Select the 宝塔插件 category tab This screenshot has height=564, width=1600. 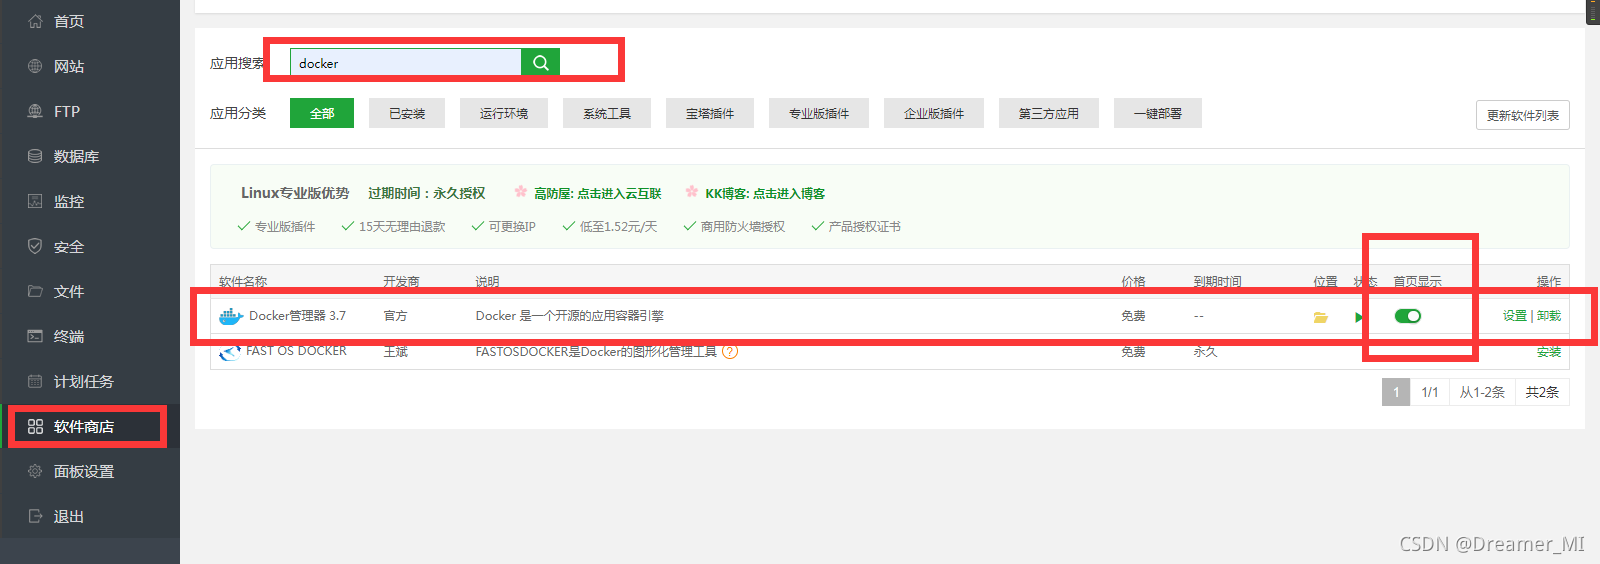tap(710, 113)
